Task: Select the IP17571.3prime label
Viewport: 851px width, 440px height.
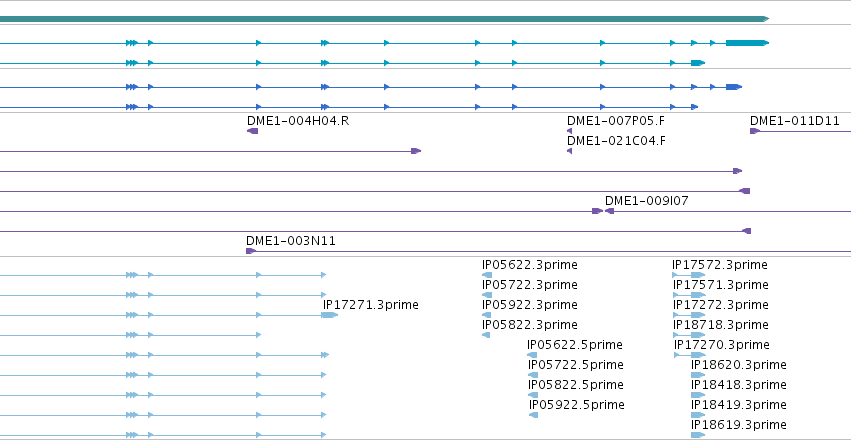Action: (721, 285)
